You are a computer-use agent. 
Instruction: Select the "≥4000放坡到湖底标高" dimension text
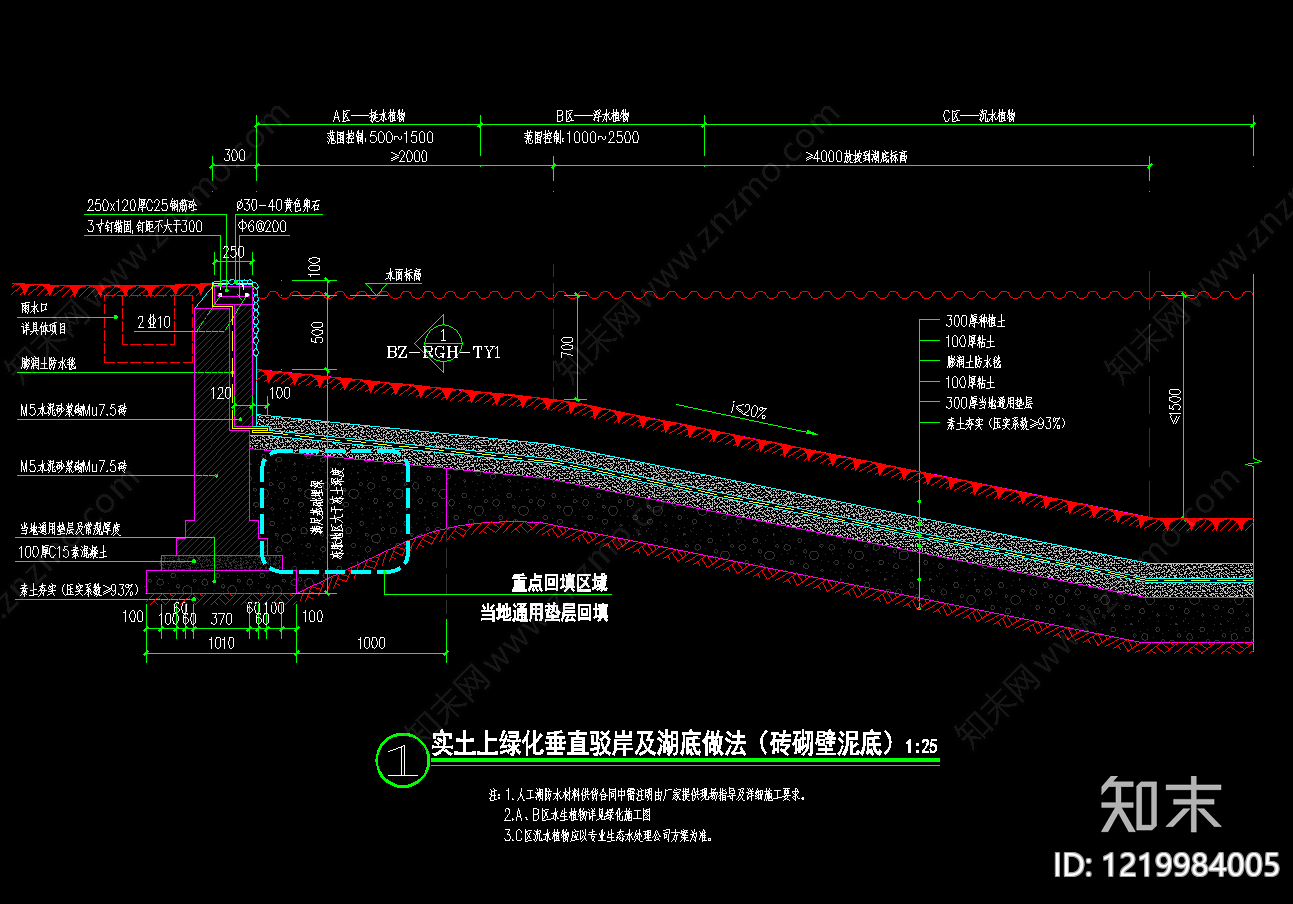pyautogui.click(x=857, y=157)
